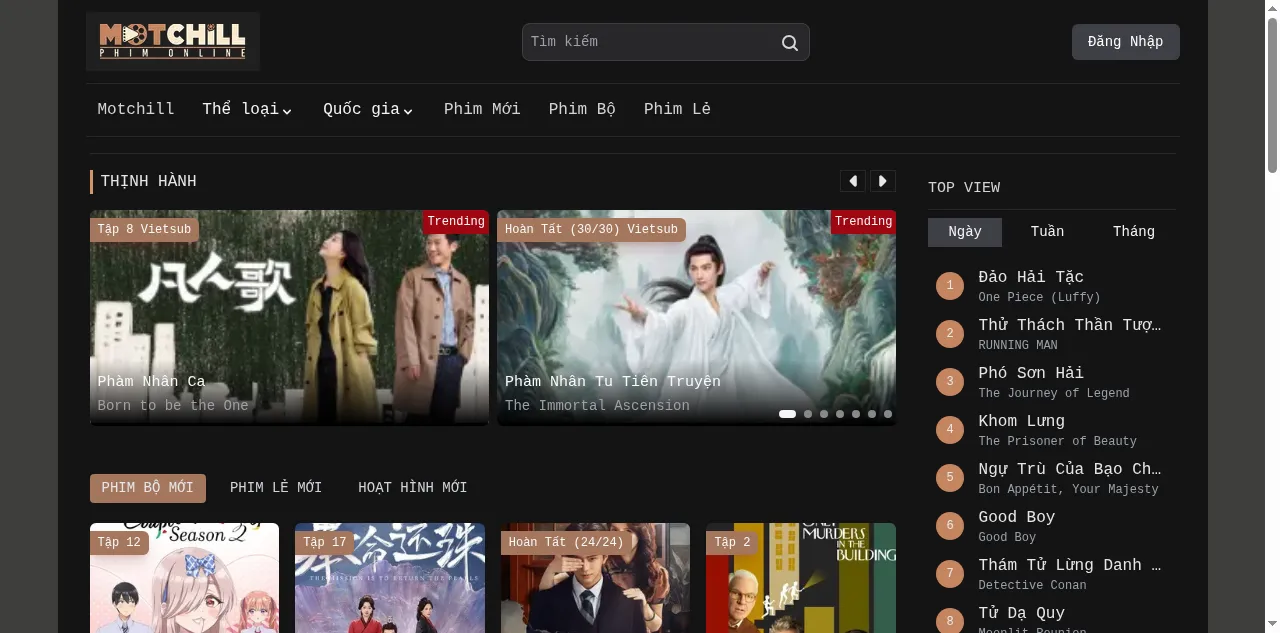Open the Only Murders in the Building poster
Viewport: 1280px width, 633px height.
(x=801, y=578)
